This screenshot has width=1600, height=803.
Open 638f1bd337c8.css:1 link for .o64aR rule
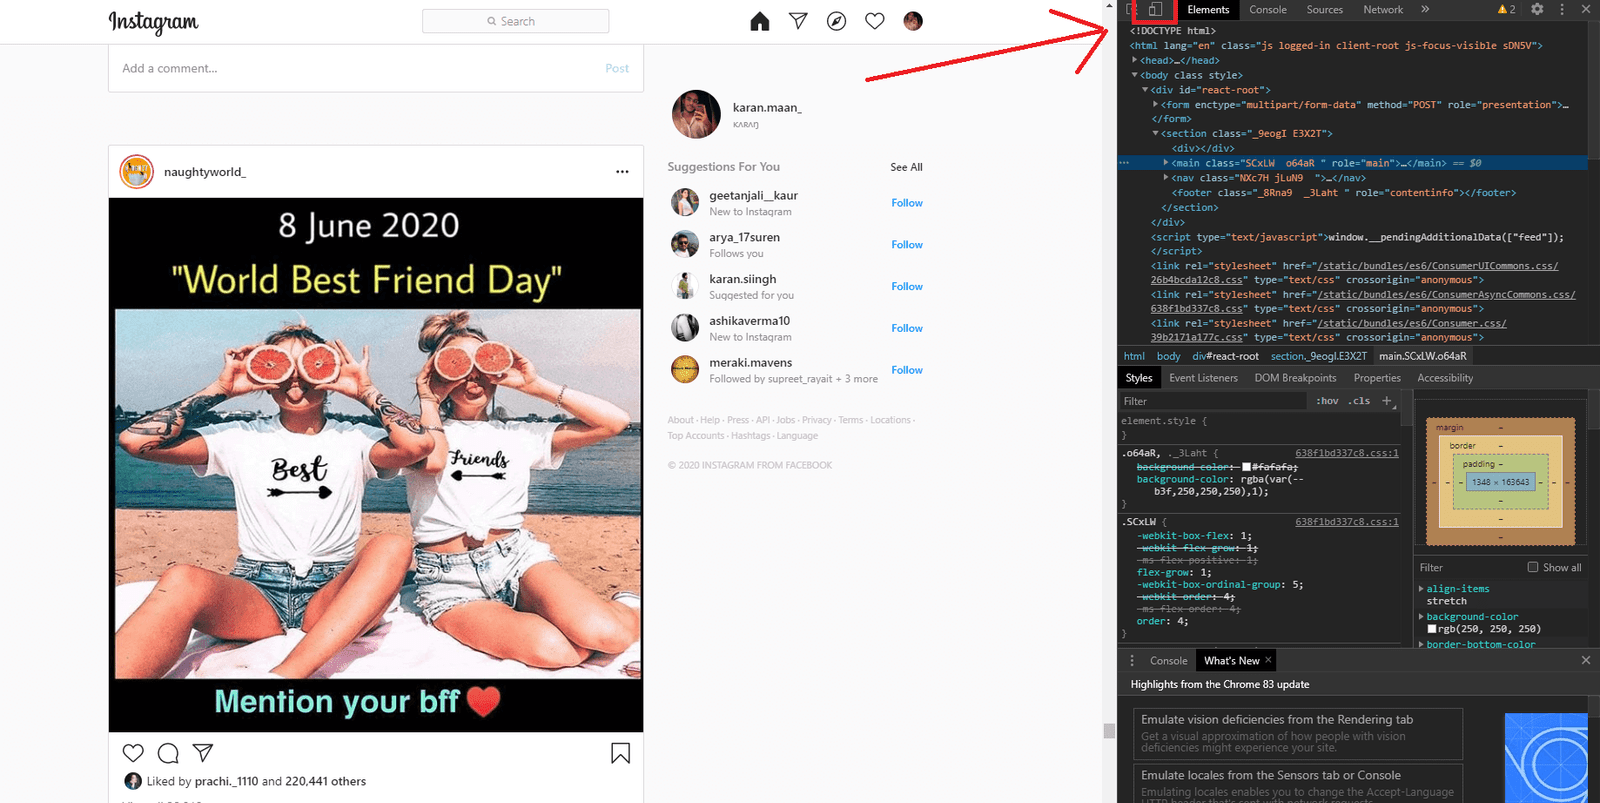coord(1347,453)
